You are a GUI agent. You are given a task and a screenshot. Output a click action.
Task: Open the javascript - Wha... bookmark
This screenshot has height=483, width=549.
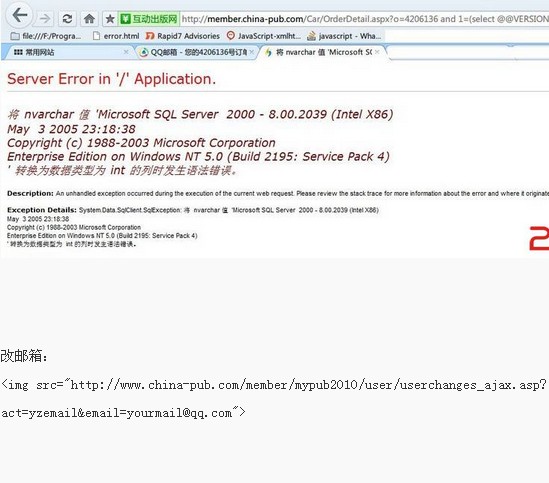[344, 36]
